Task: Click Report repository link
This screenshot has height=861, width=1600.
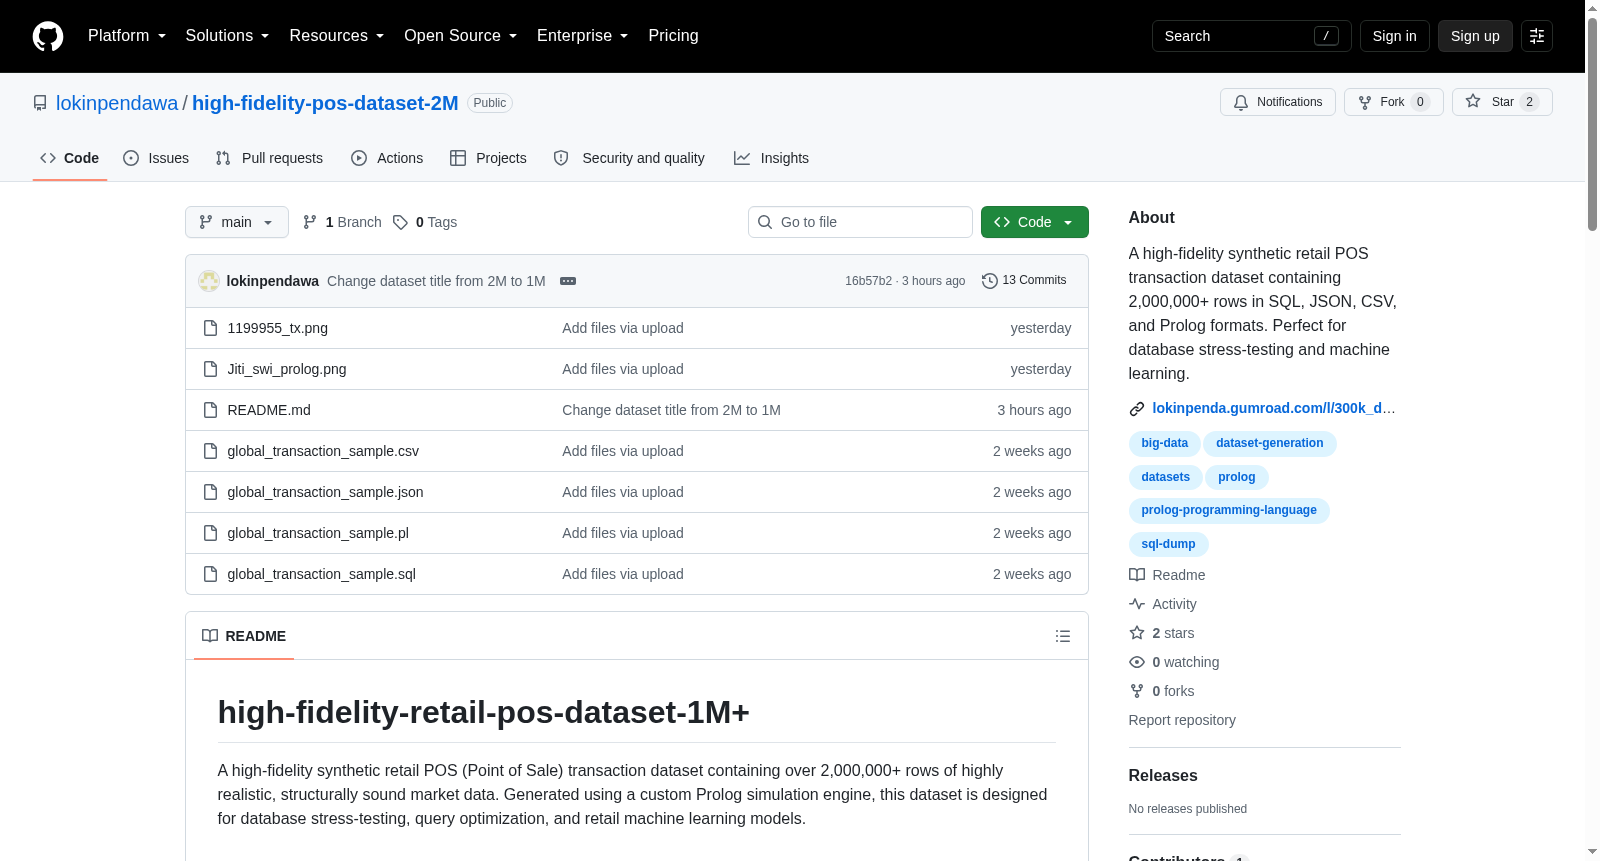Action: point(1182,720)
